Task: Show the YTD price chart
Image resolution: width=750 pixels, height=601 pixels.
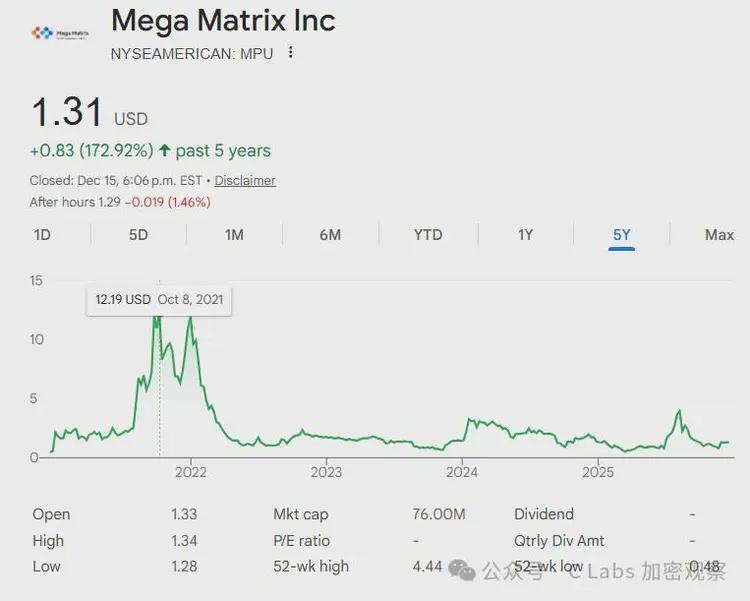Action: [428, 235]
